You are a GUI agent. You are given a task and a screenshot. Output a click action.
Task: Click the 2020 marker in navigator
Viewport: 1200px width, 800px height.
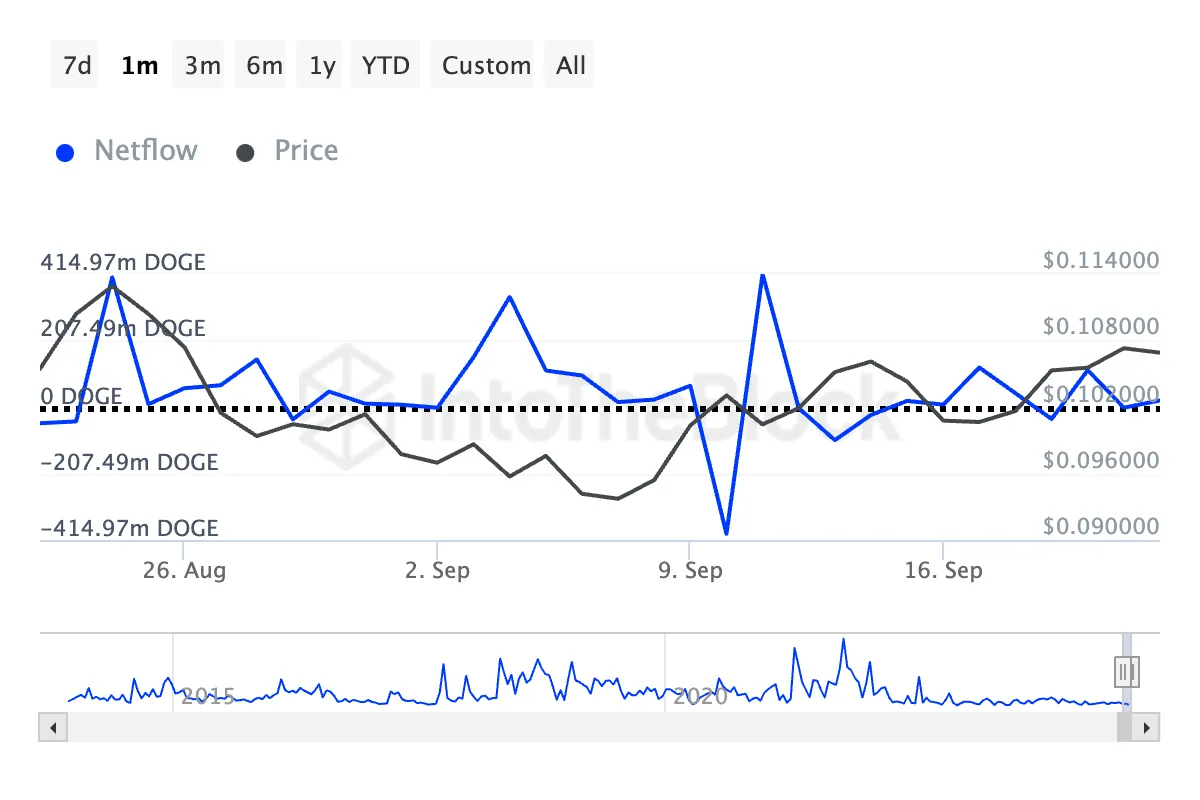click(700, 696)
